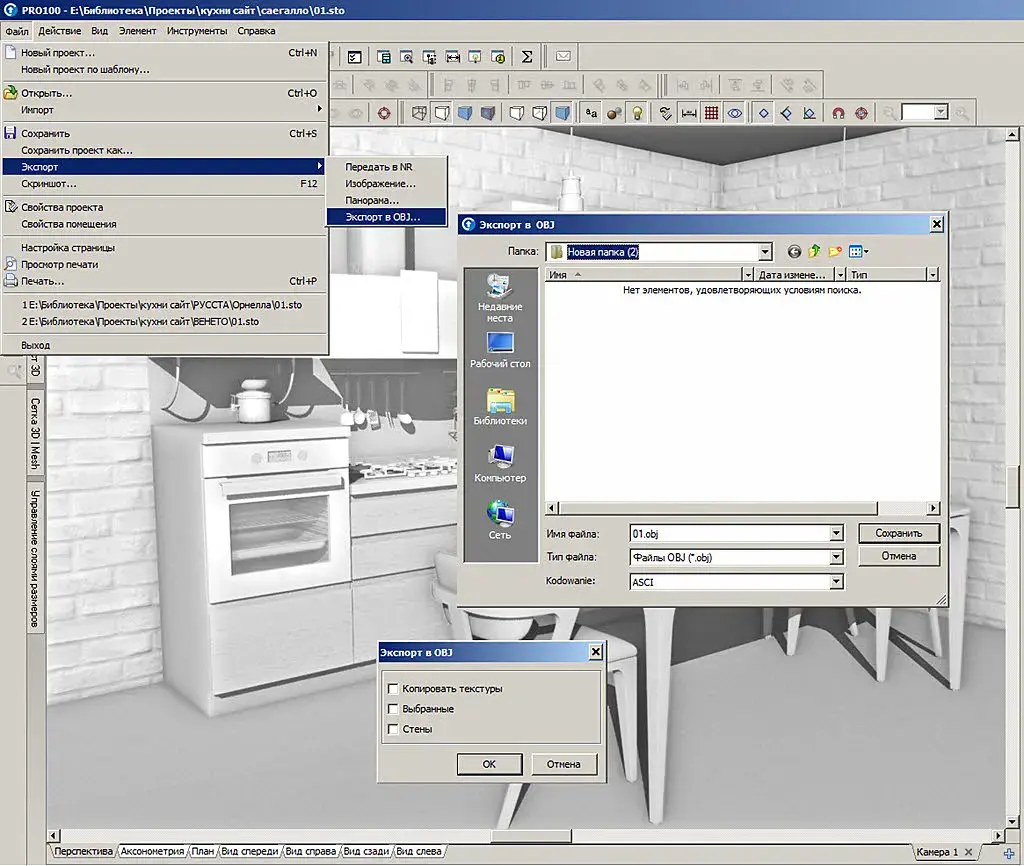Select the dark shaded cube display mode

click(488, 113)
